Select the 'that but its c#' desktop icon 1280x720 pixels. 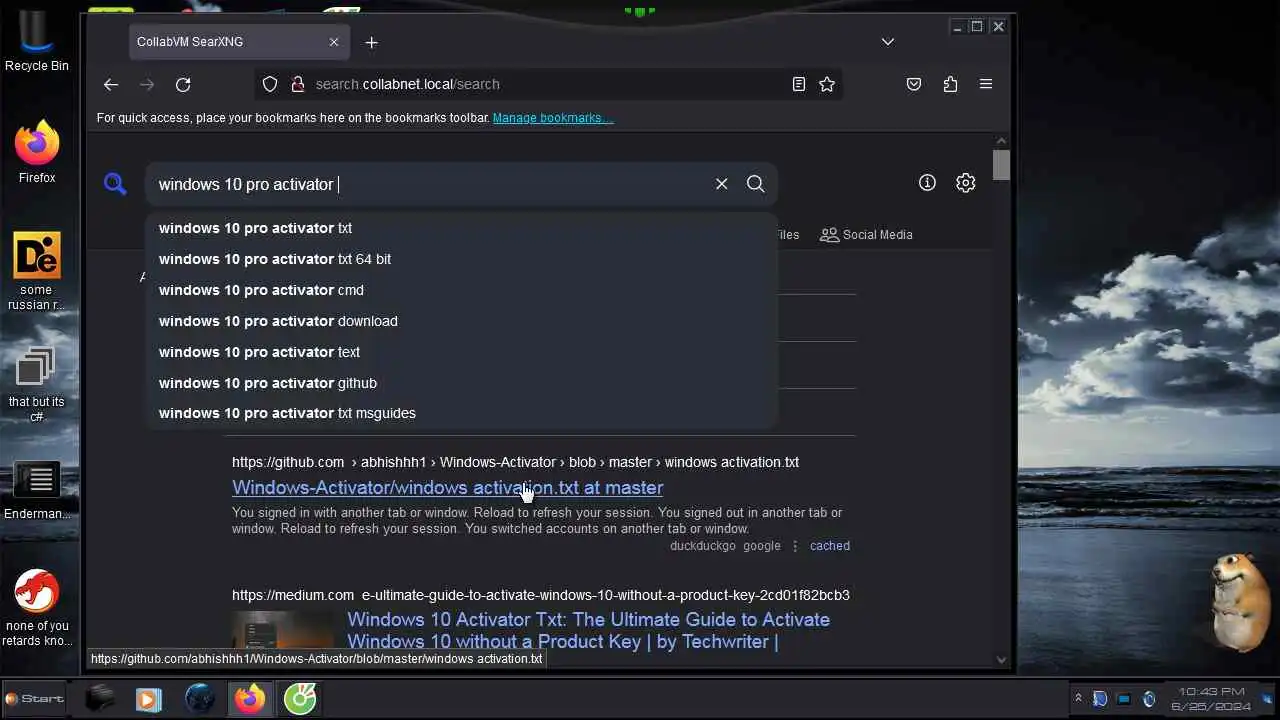click(36, 384)
